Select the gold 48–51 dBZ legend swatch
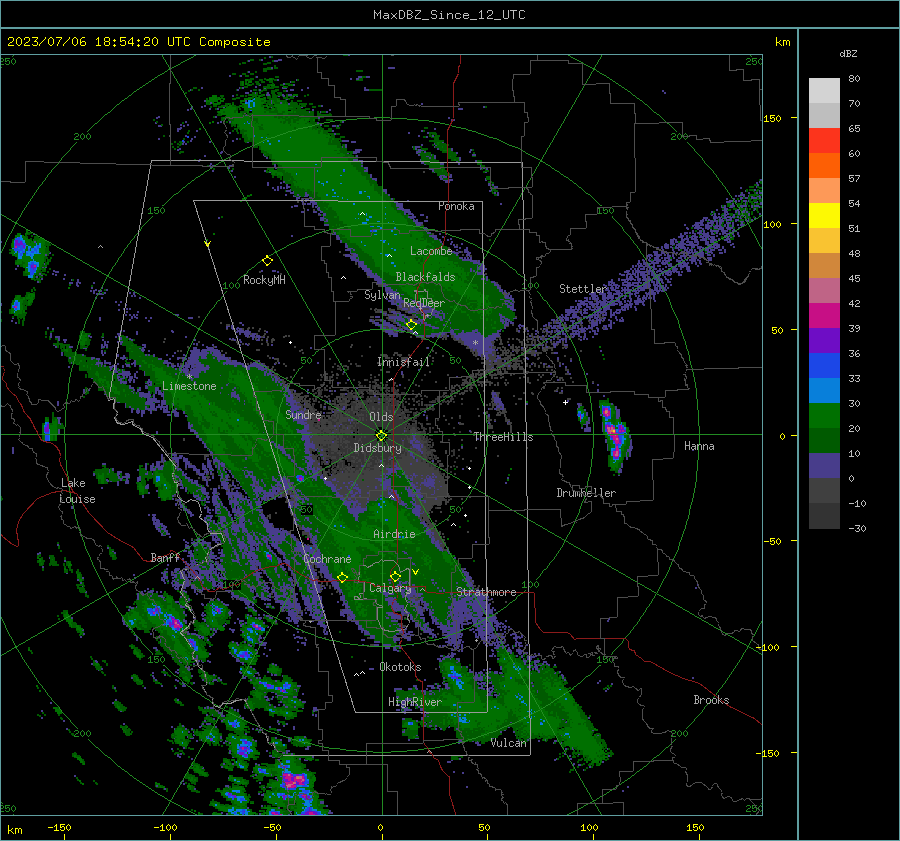 coord(824,241)
